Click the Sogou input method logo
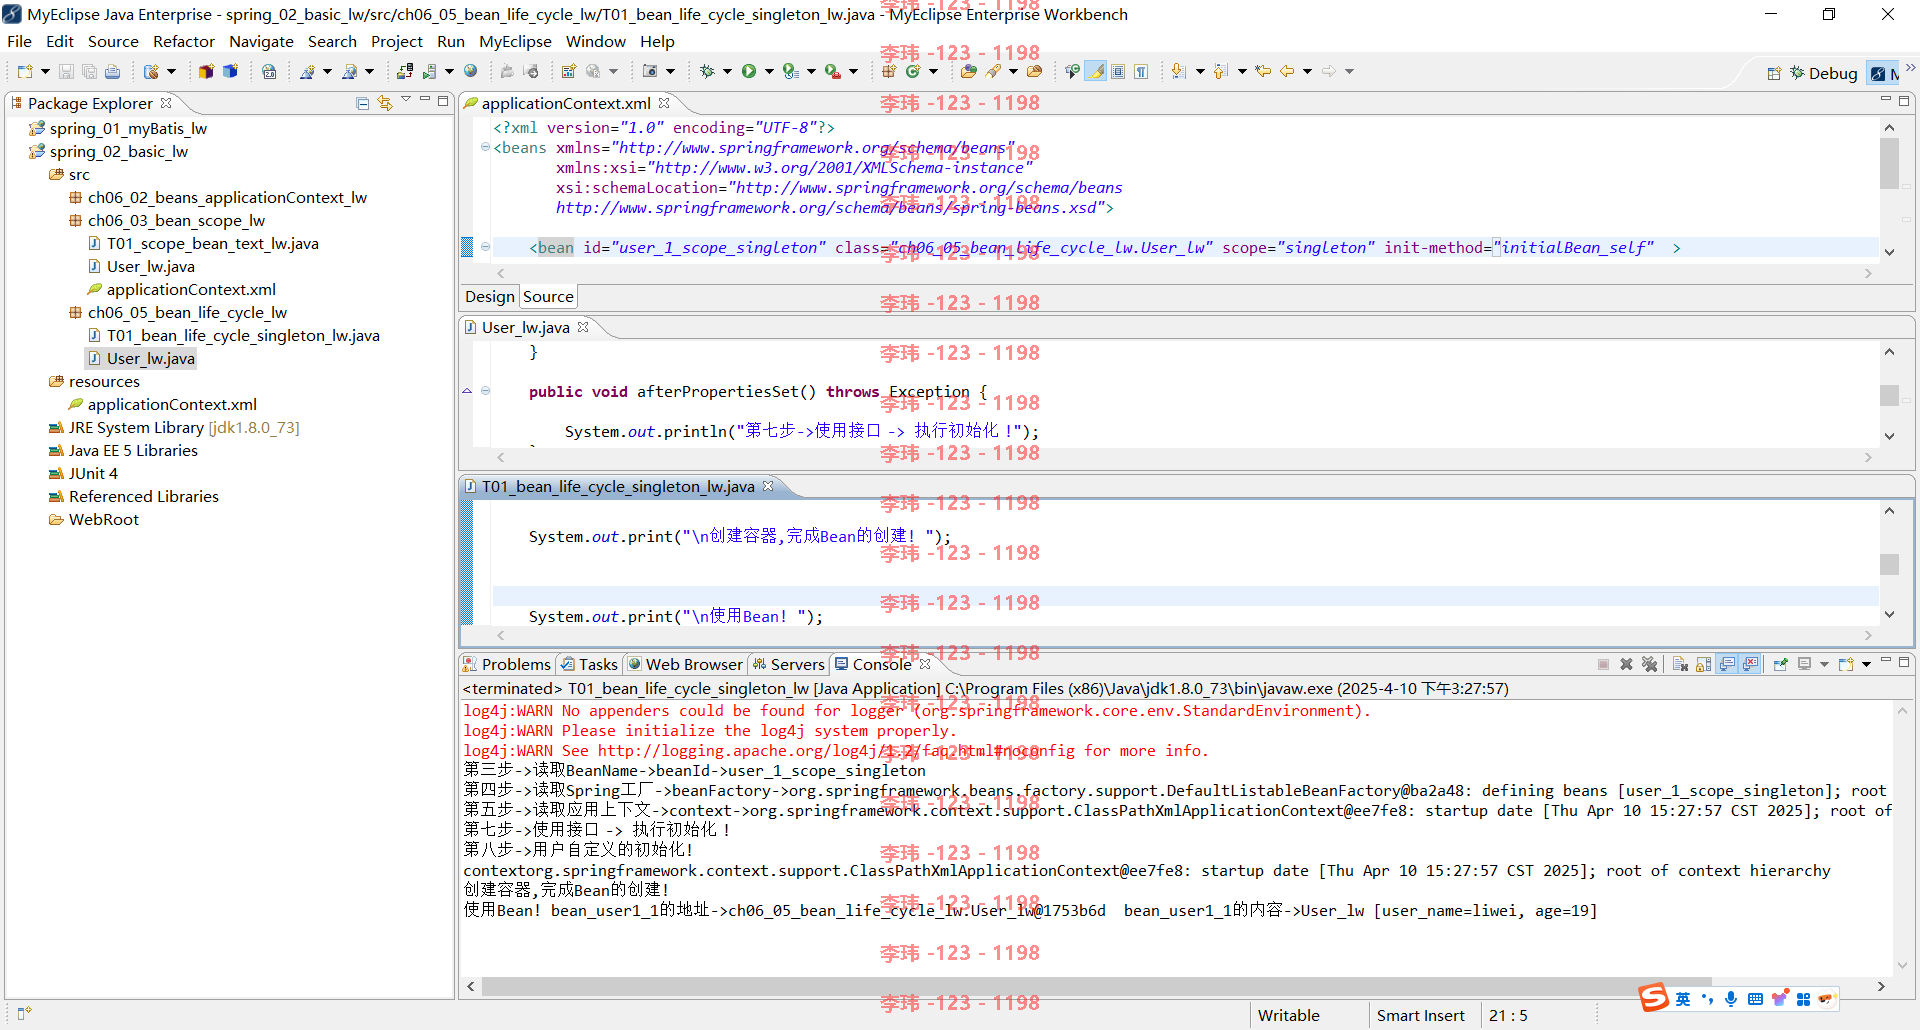 (1653, 997)
